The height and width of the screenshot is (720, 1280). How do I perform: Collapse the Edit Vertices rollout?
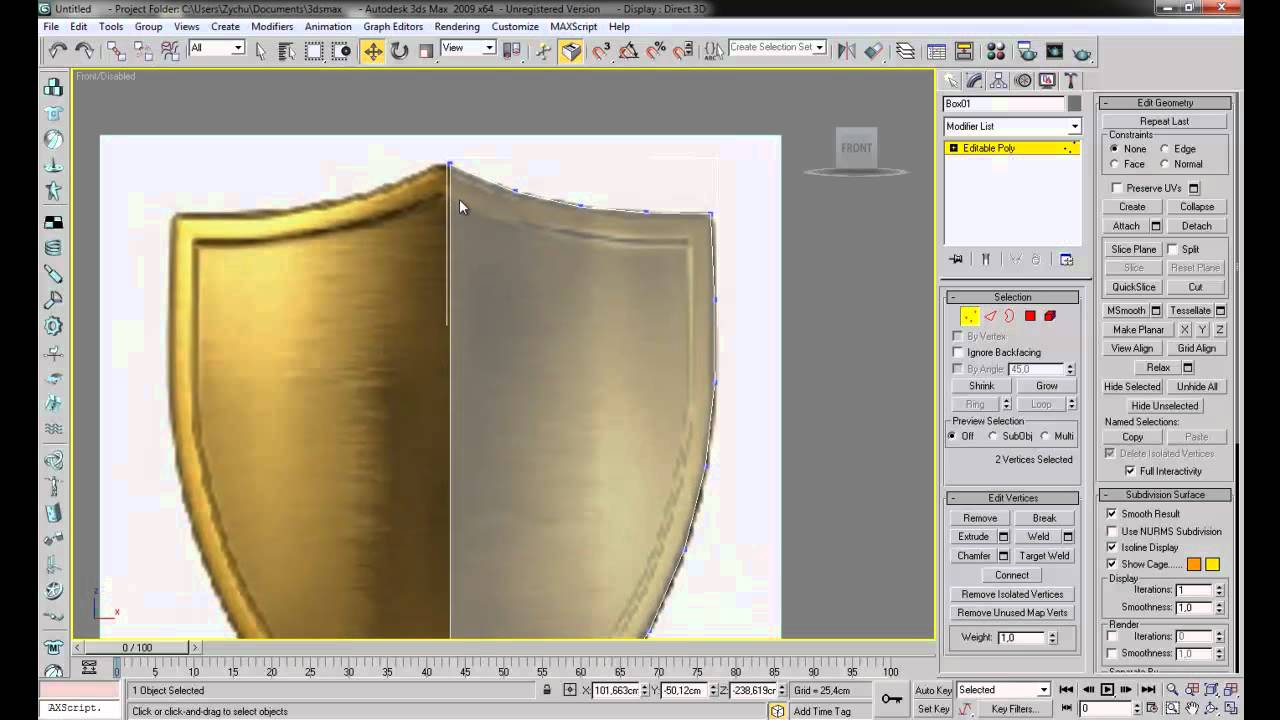(x=1012, y=498)
